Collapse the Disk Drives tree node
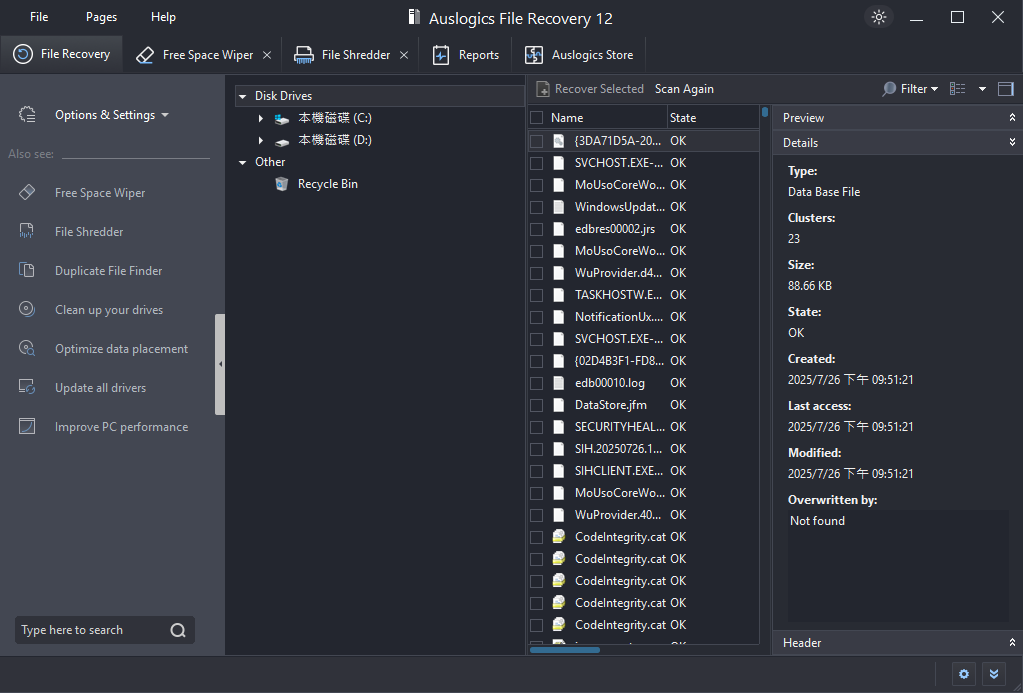Screen dimensions: 1023x693 point(243,96)
